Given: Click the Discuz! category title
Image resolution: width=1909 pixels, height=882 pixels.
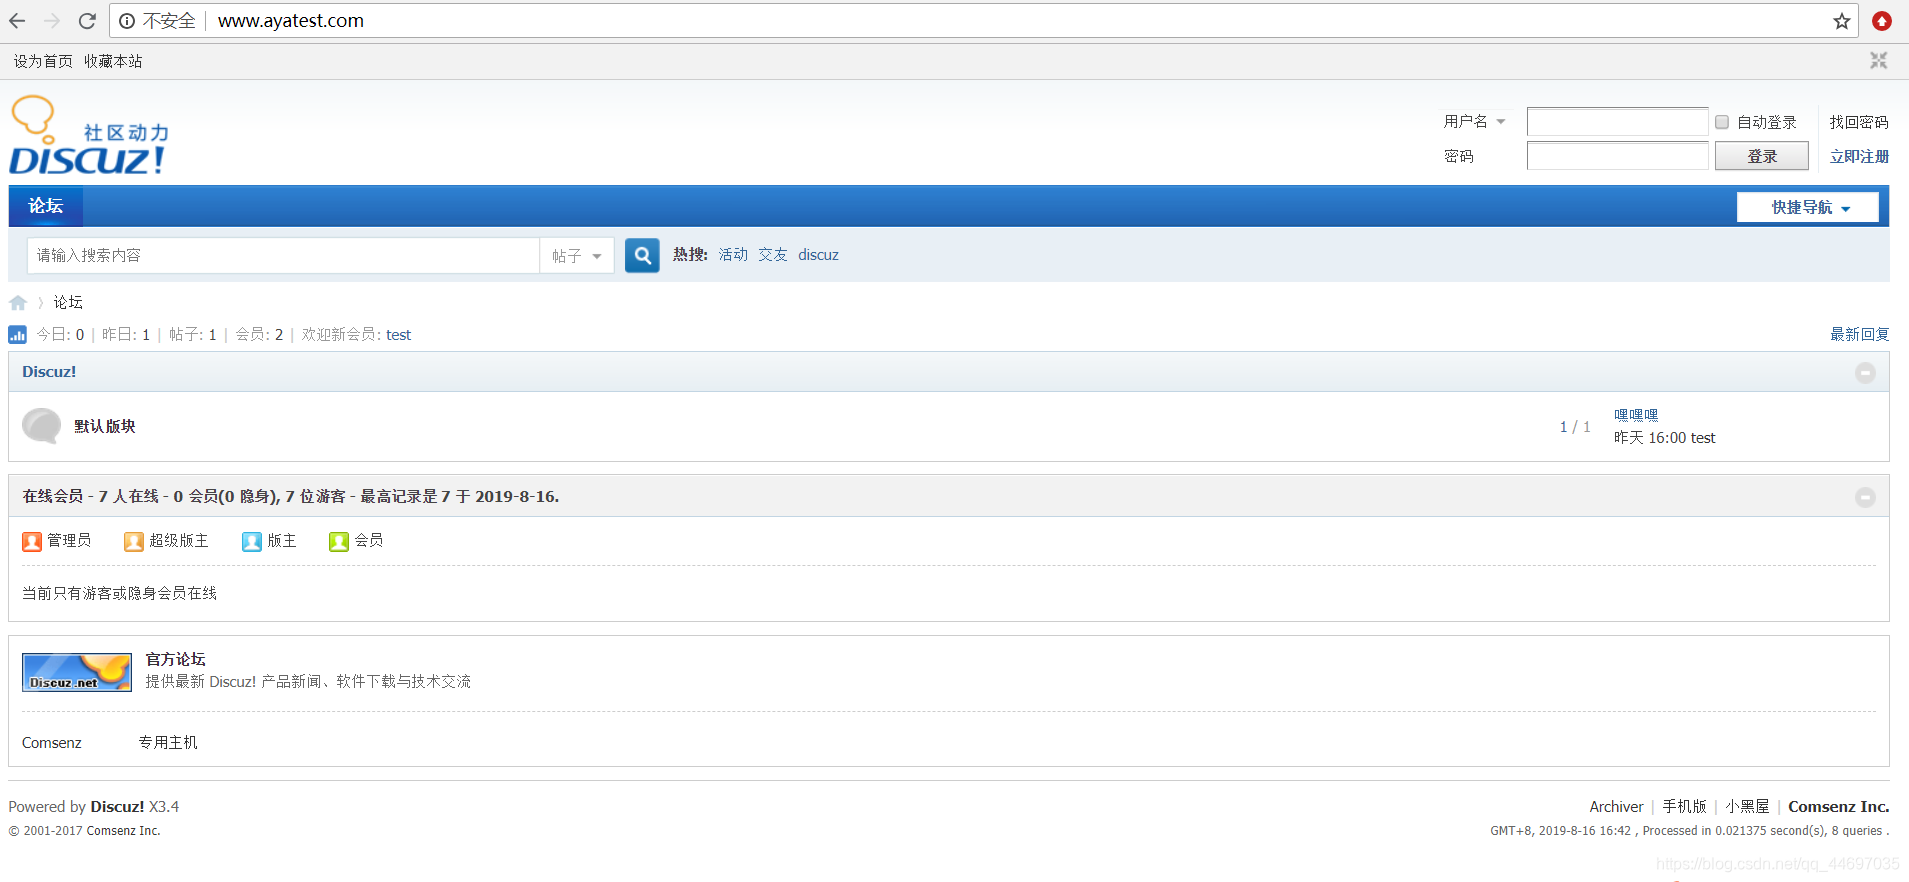Looking at the screenshot, I should 49,371.
